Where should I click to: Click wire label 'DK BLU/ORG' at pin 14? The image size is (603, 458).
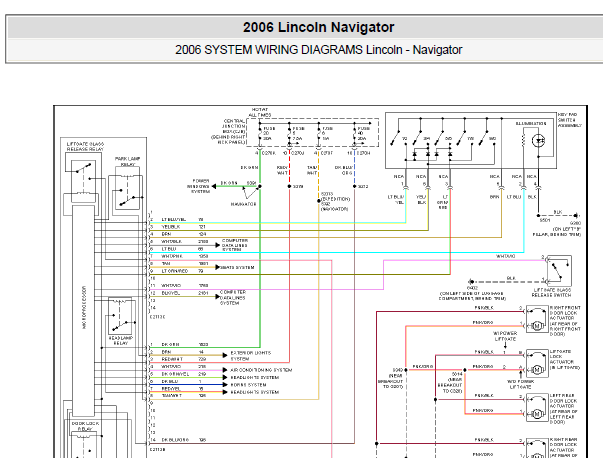click(x=175, y=440)
